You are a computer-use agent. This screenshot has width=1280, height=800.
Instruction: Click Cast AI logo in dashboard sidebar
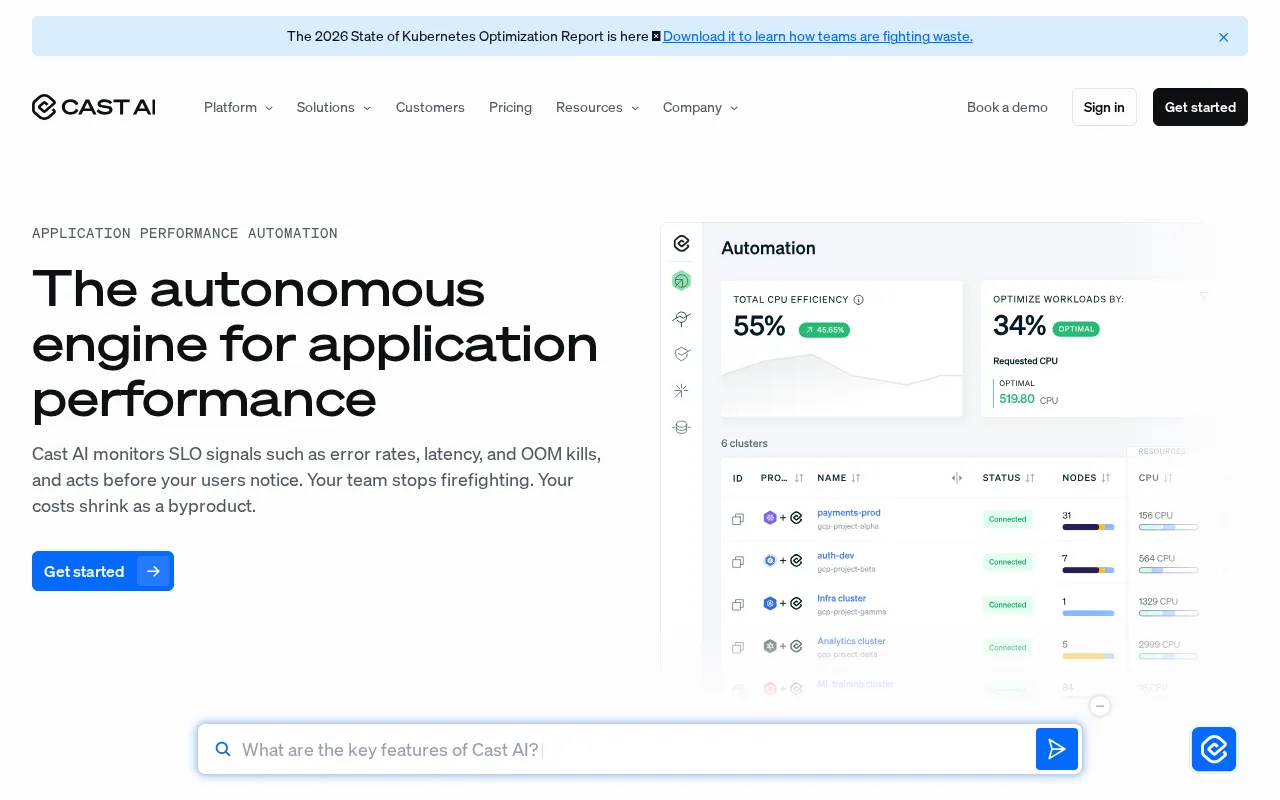(681, 243)
